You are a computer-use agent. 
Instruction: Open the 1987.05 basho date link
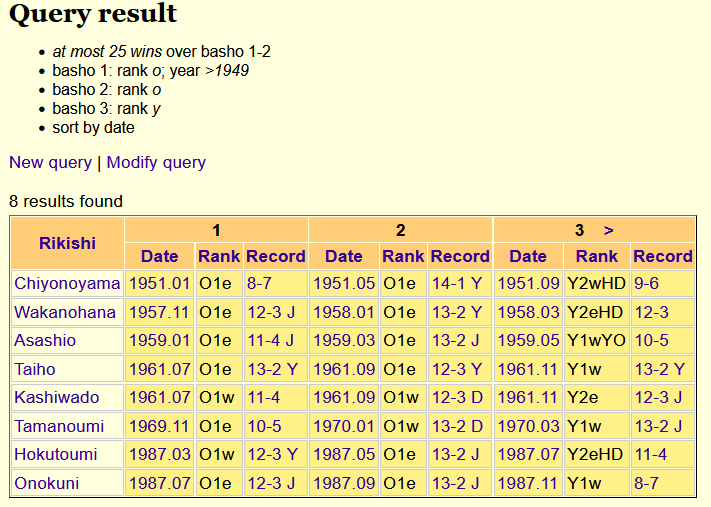[344, 454]
